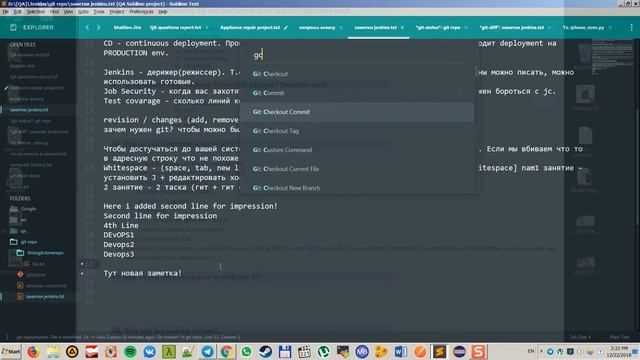Open Steam from the taskbar

(x=265, y=351)
